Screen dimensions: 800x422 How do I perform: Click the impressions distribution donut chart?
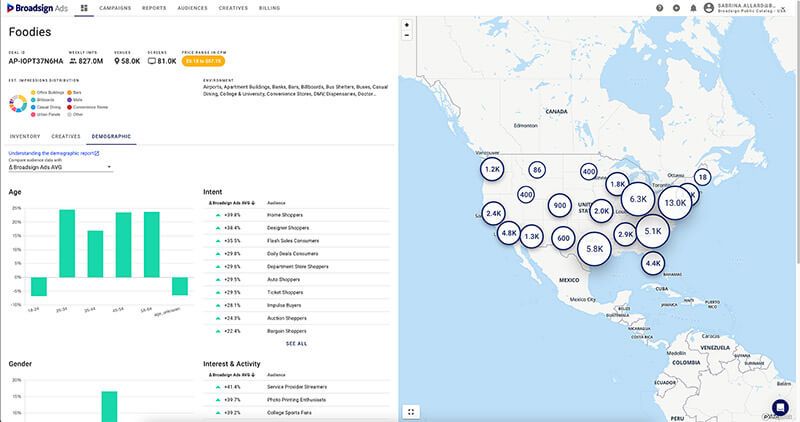pos(18,104)
